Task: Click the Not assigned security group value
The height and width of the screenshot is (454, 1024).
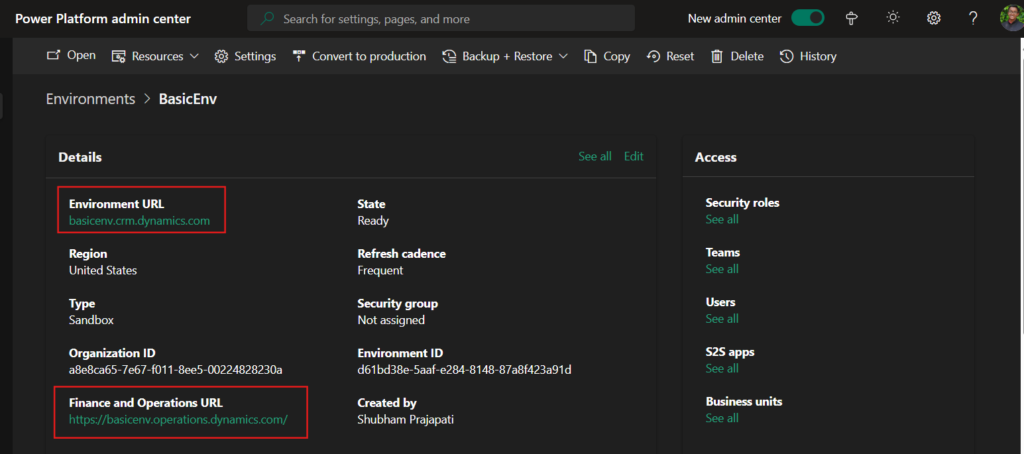Action: point(391,320)
